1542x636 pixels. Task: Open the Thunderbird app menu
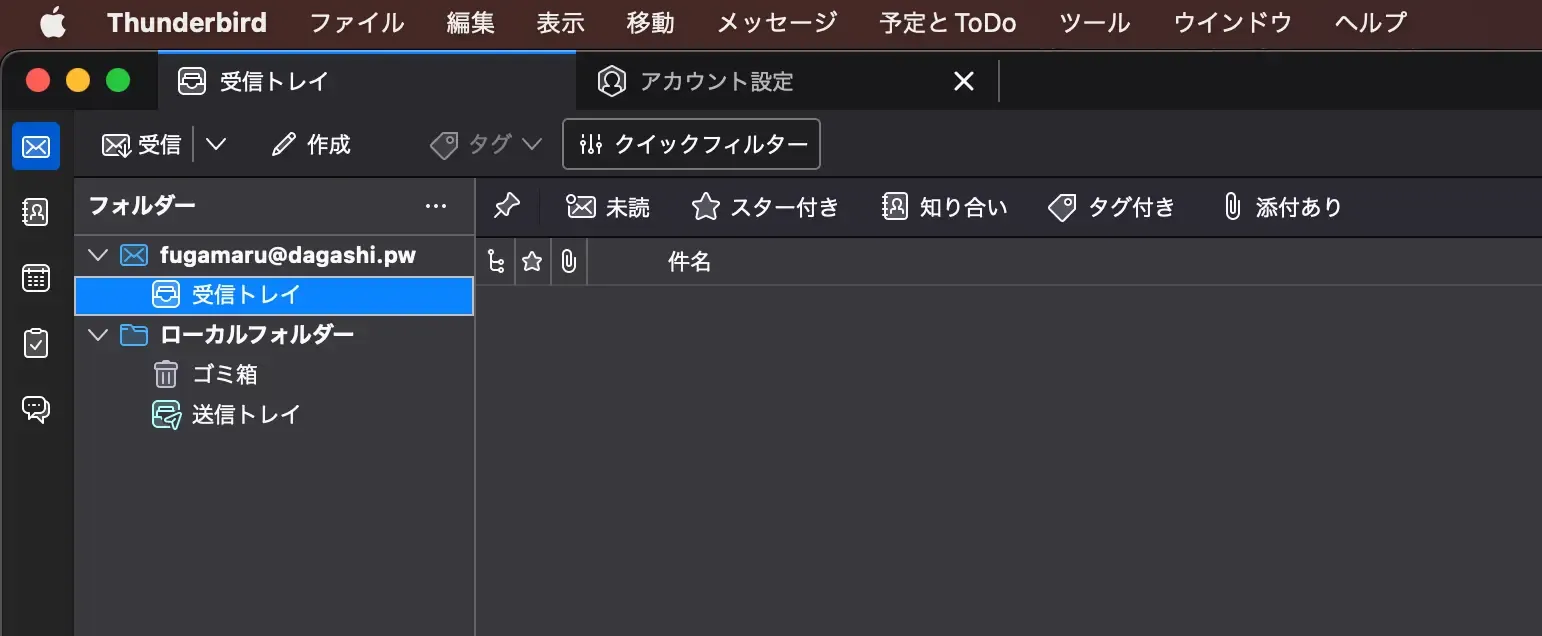(x=187, y=22)
